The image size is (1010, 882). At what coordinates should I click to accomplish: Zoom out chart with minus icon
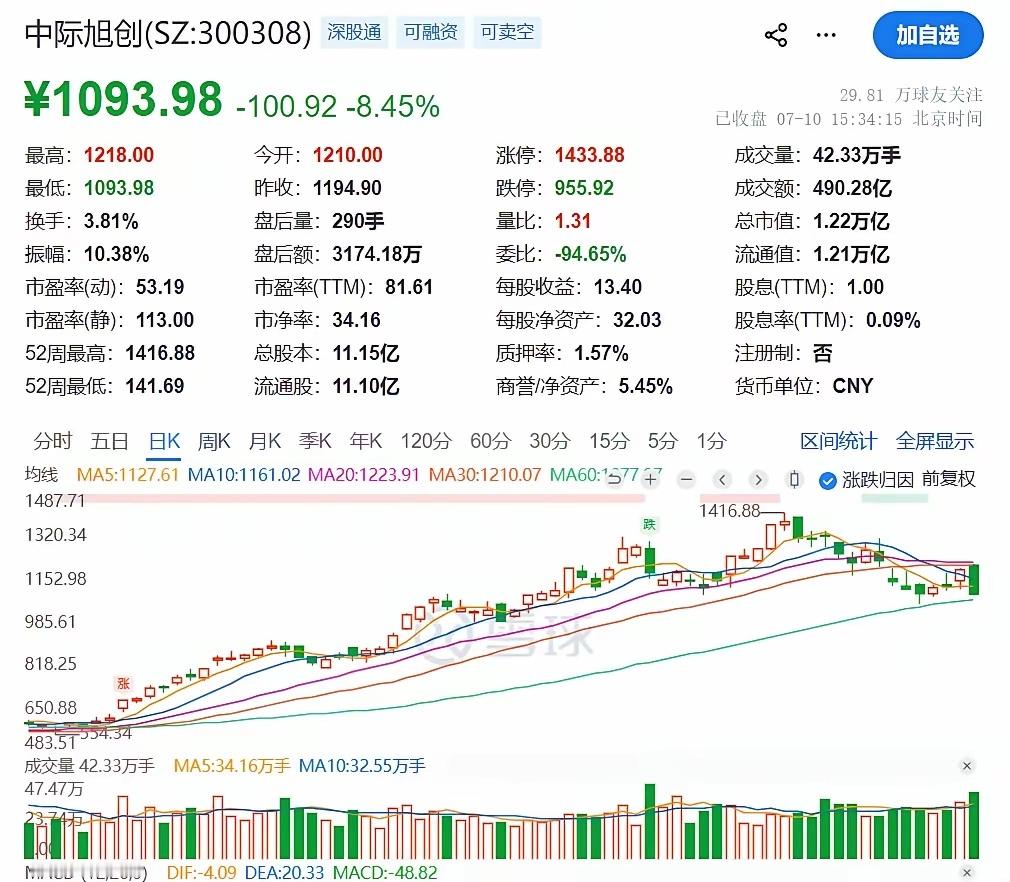pyautogui.click(x=687, y=479)
